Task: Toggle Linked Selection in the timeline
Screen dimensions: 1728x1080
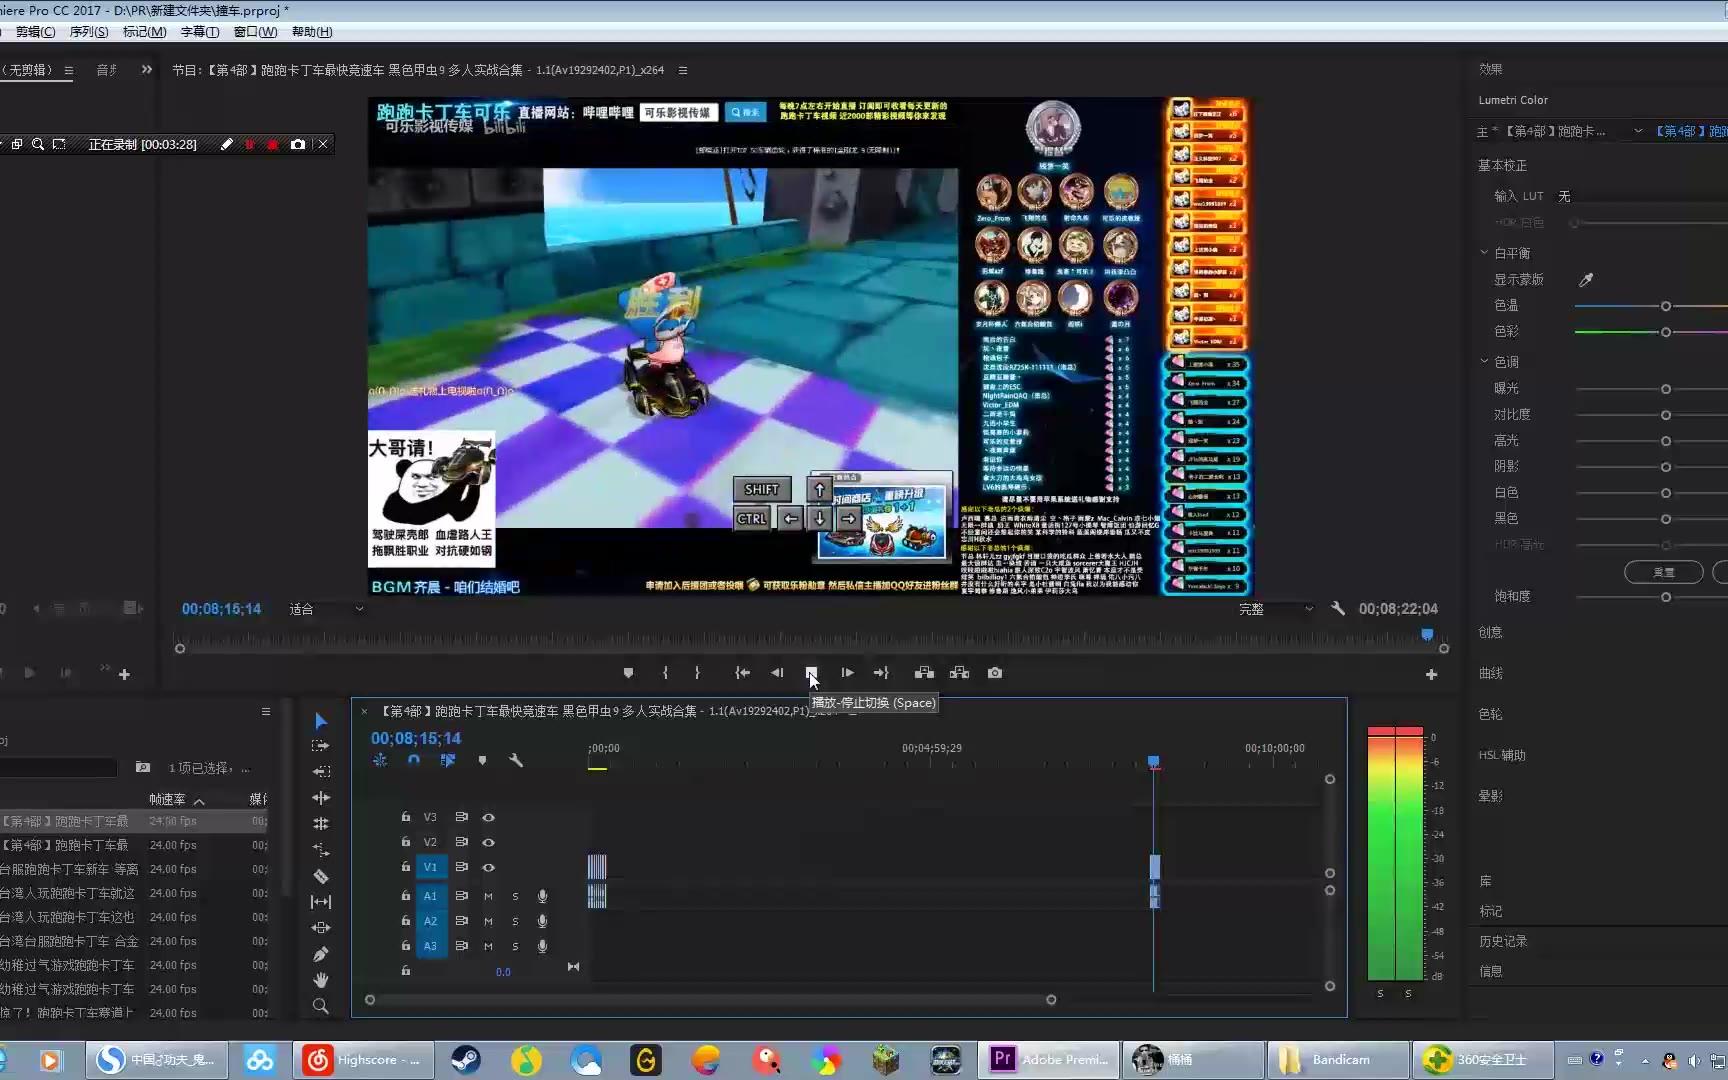Action: coord(448,760)
